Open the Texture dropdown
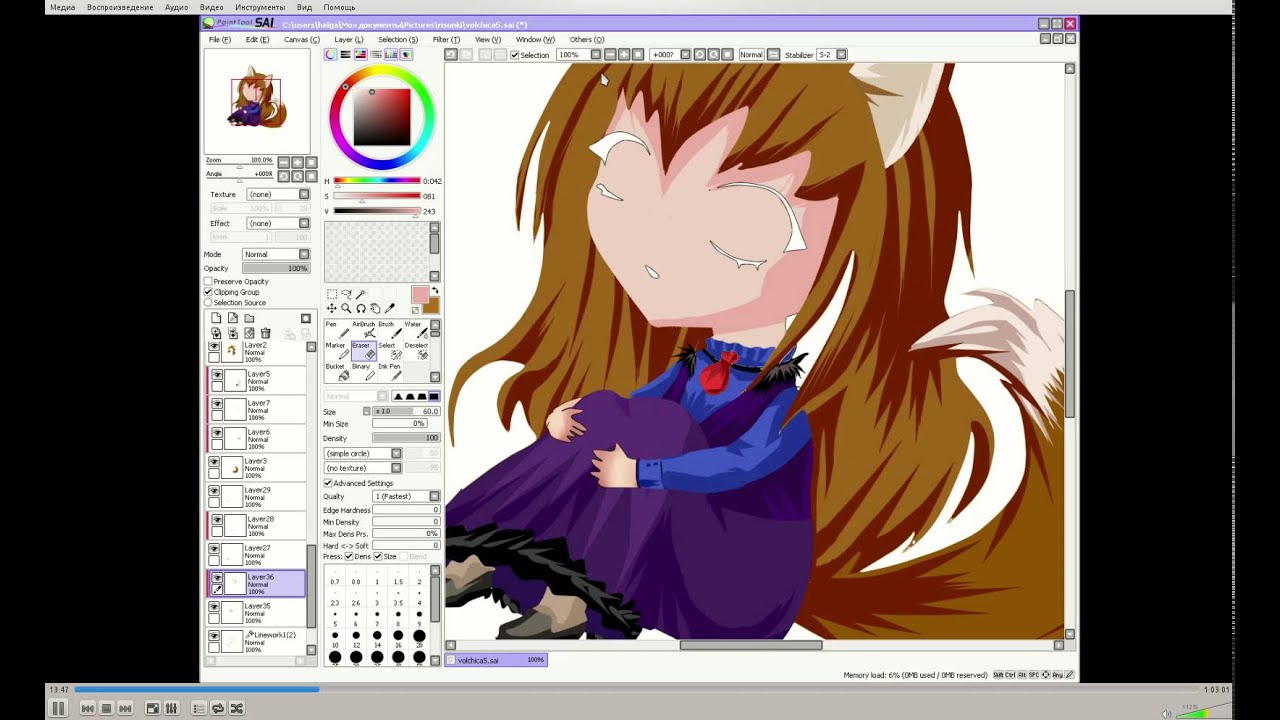 click(x=277, y=194)
